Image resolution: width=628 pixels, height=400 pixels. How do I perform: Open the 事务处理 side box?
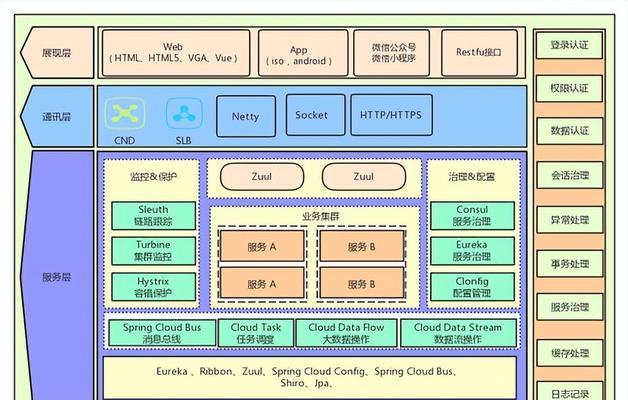pyautogui.click(x=569, y=264)
